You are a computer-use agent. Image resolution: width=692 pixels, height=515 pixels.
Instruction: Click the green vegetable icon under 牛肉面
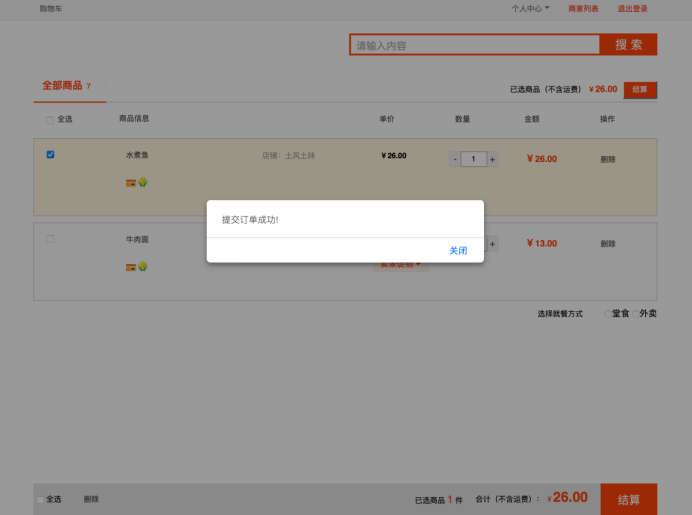[142, 266]
